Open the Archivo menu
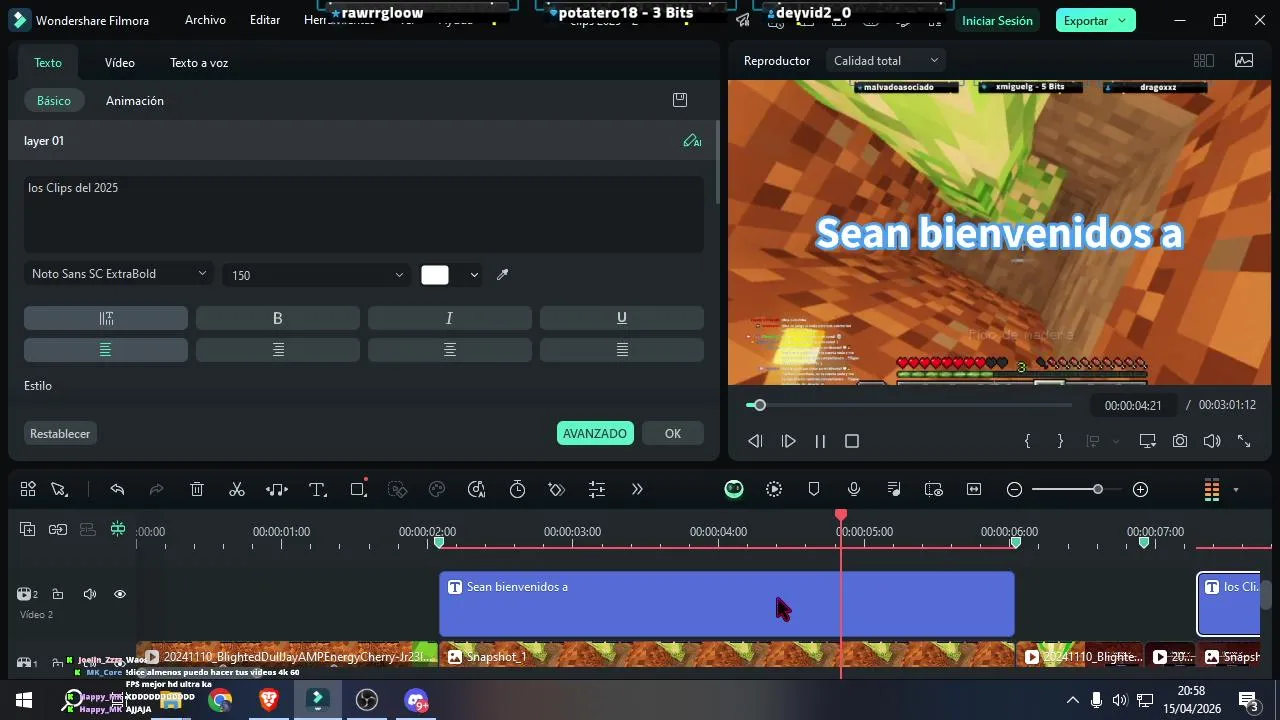 [205, 20]
